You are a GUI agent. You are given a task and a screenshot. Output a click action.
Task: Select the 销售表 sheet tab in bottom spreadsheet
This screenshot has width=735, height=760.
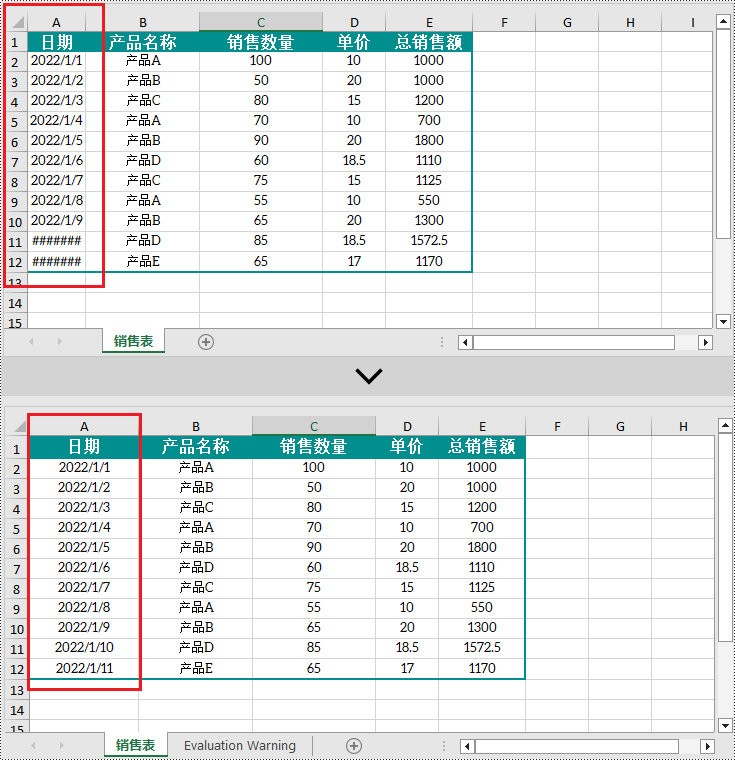(x=136, y=745)
